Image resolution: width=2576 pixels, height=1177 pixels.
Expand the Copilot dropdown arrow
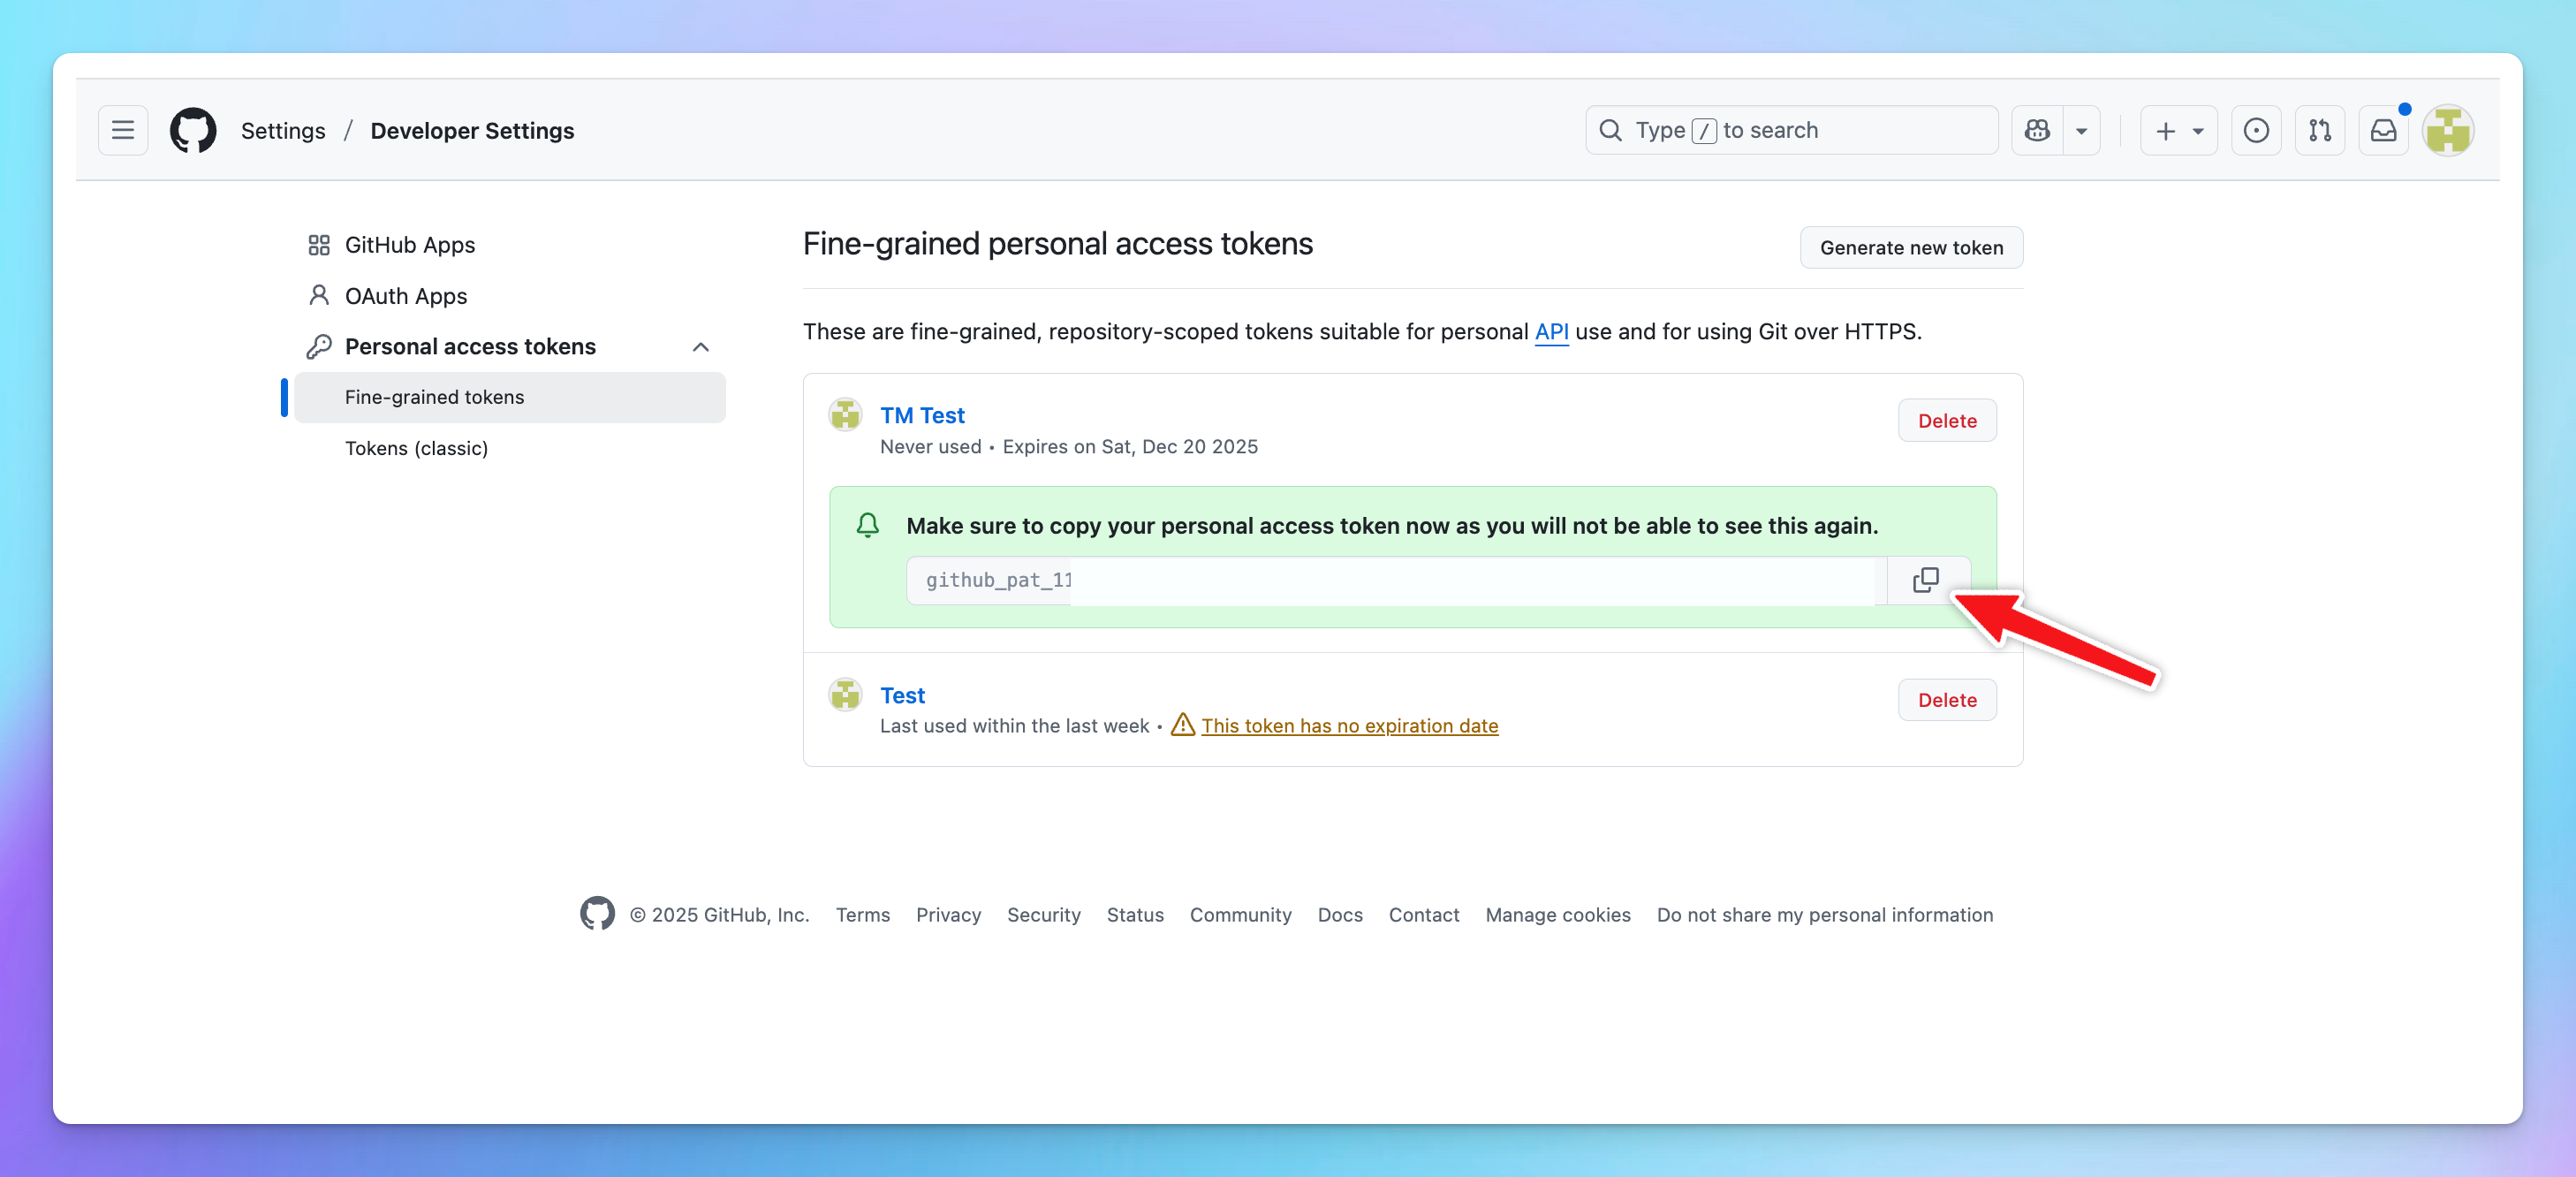click(2081, 131)
